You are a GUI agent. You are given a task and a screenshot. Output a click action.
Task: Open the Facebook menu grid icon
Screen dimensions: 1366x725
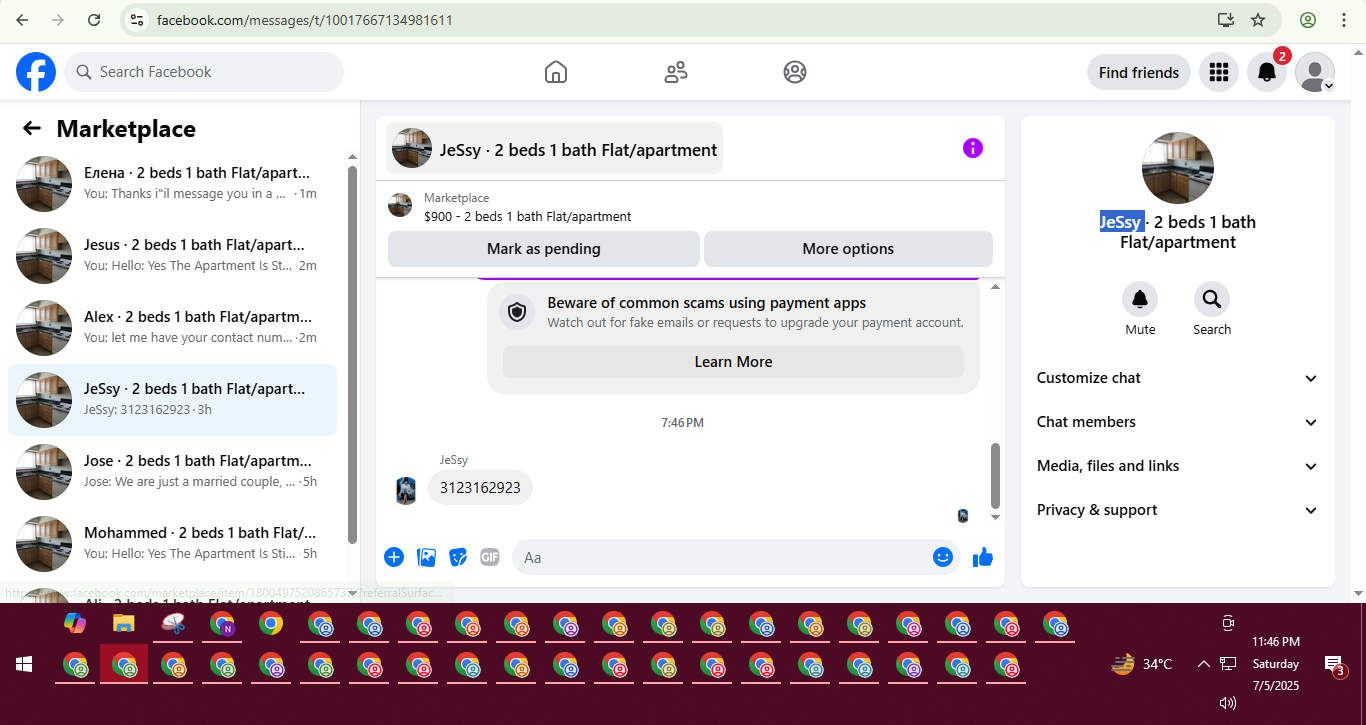(x=1218, y=72)
